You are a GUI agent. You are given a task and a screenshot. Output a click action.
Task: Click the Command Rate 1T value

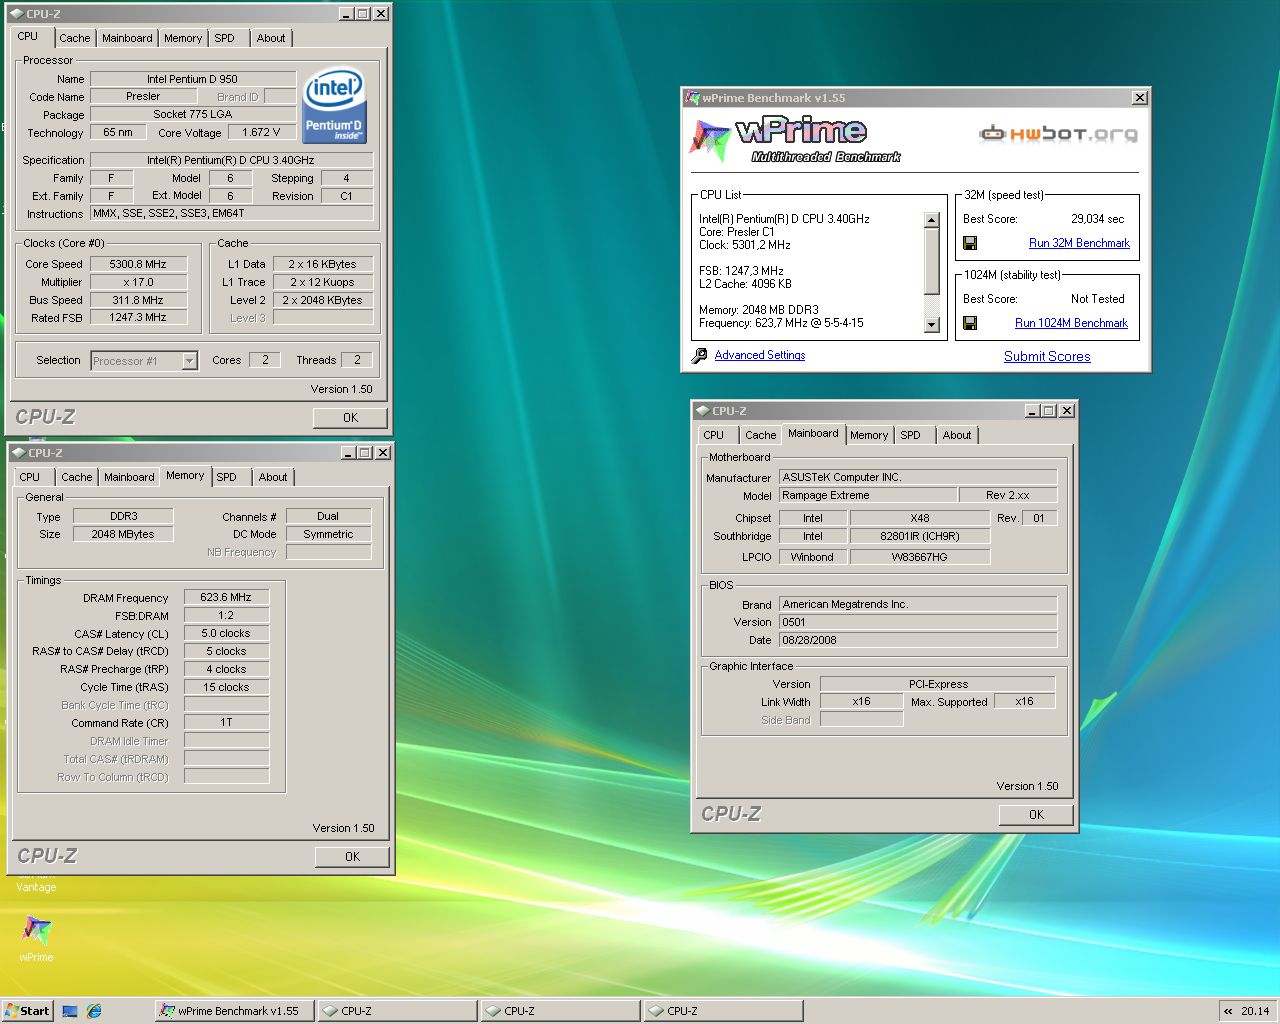[x=226, y=722]
